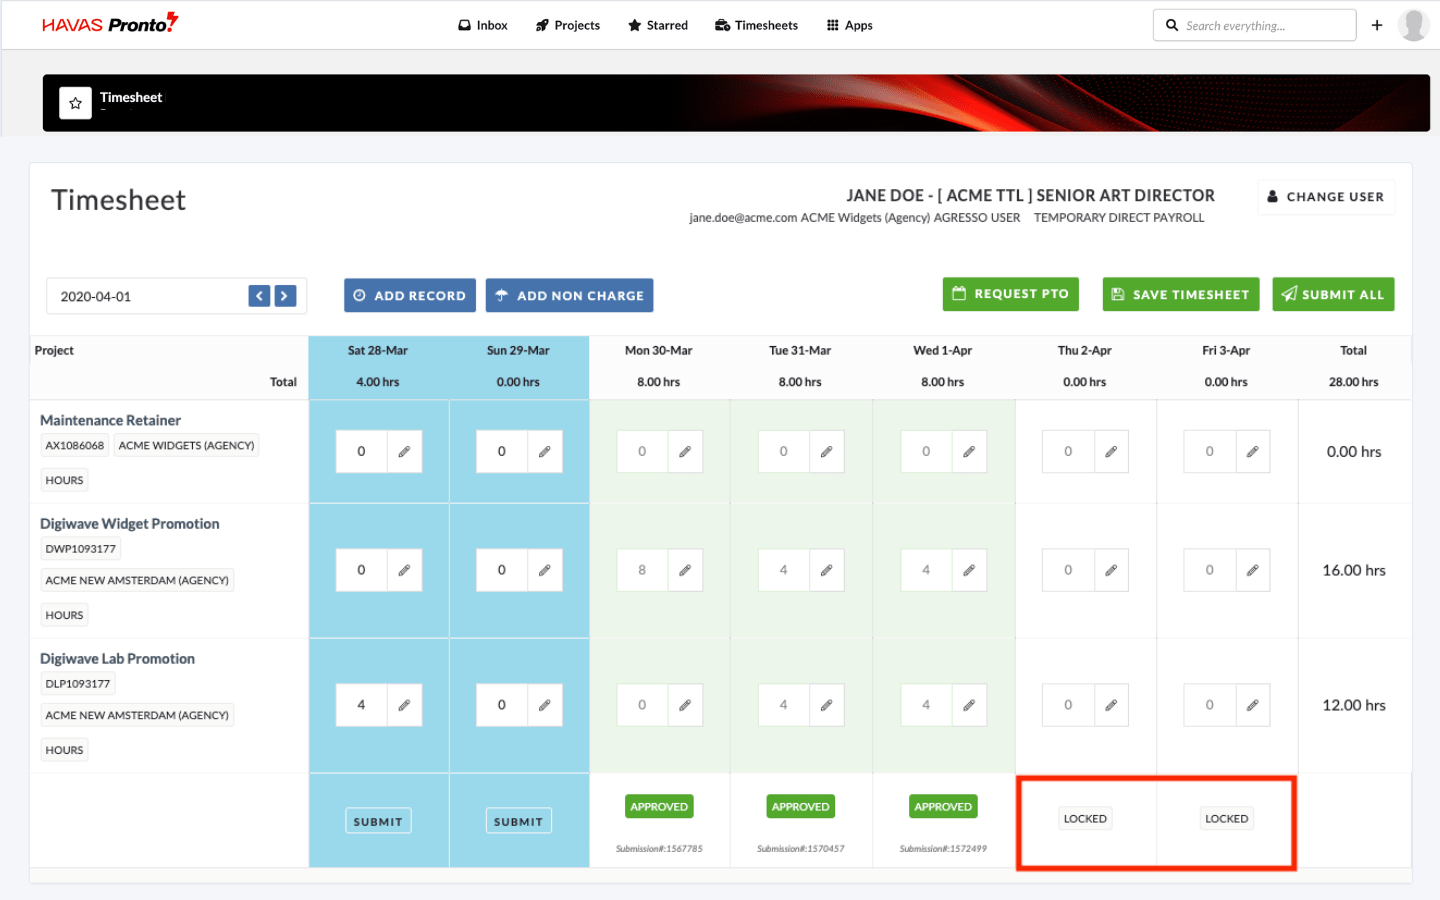Image resolution: width=1440 pixels, height=900 pixels.
Task: Edit Digiwave Lab Promotion Mon 30-Mar pencil
Action: (685, 705)
